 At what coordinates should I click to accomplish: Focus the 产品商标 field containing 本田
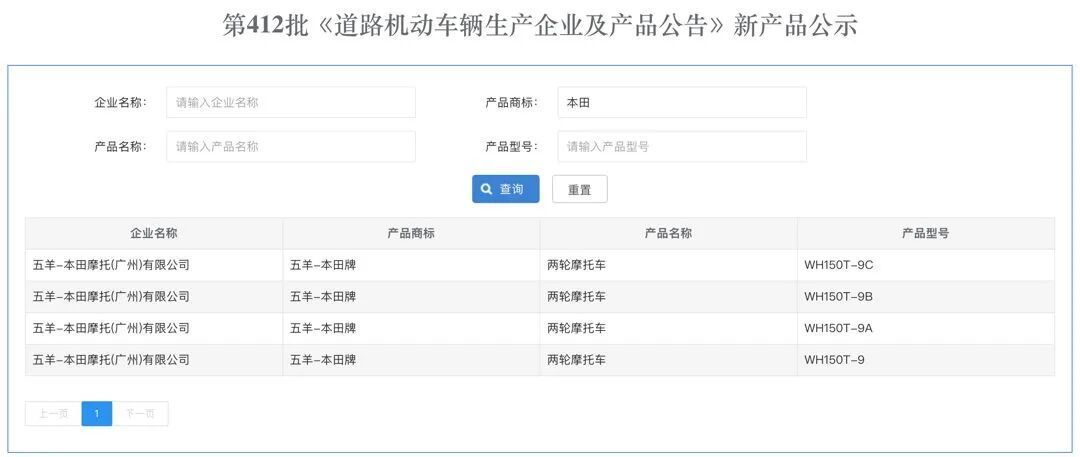(682, 103)
